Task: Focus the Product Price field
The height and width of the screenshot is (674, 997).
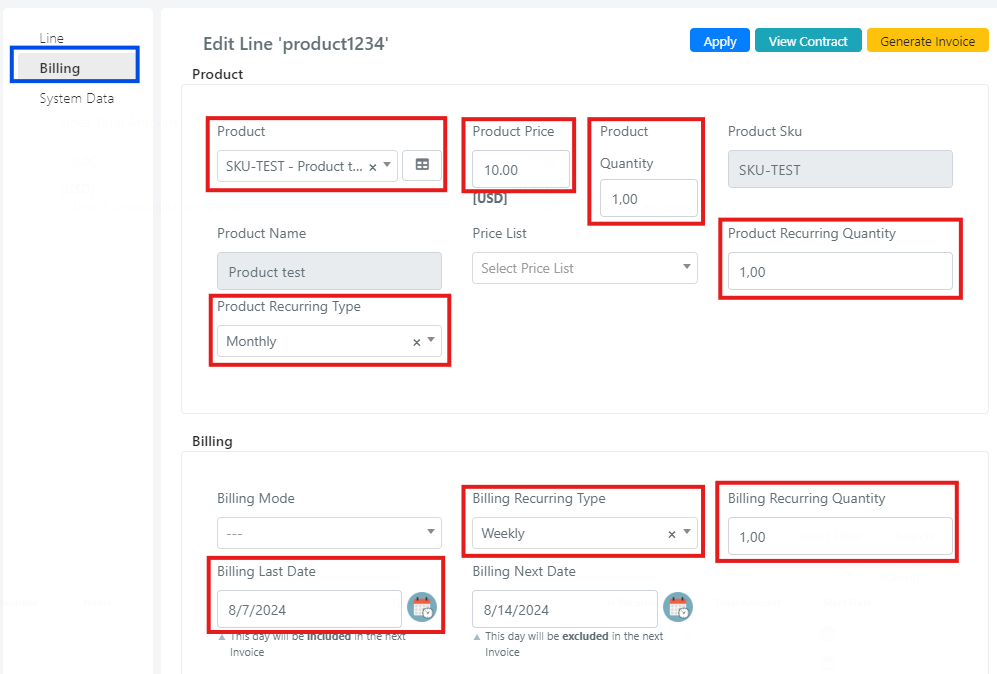Action: click(520, 169)
